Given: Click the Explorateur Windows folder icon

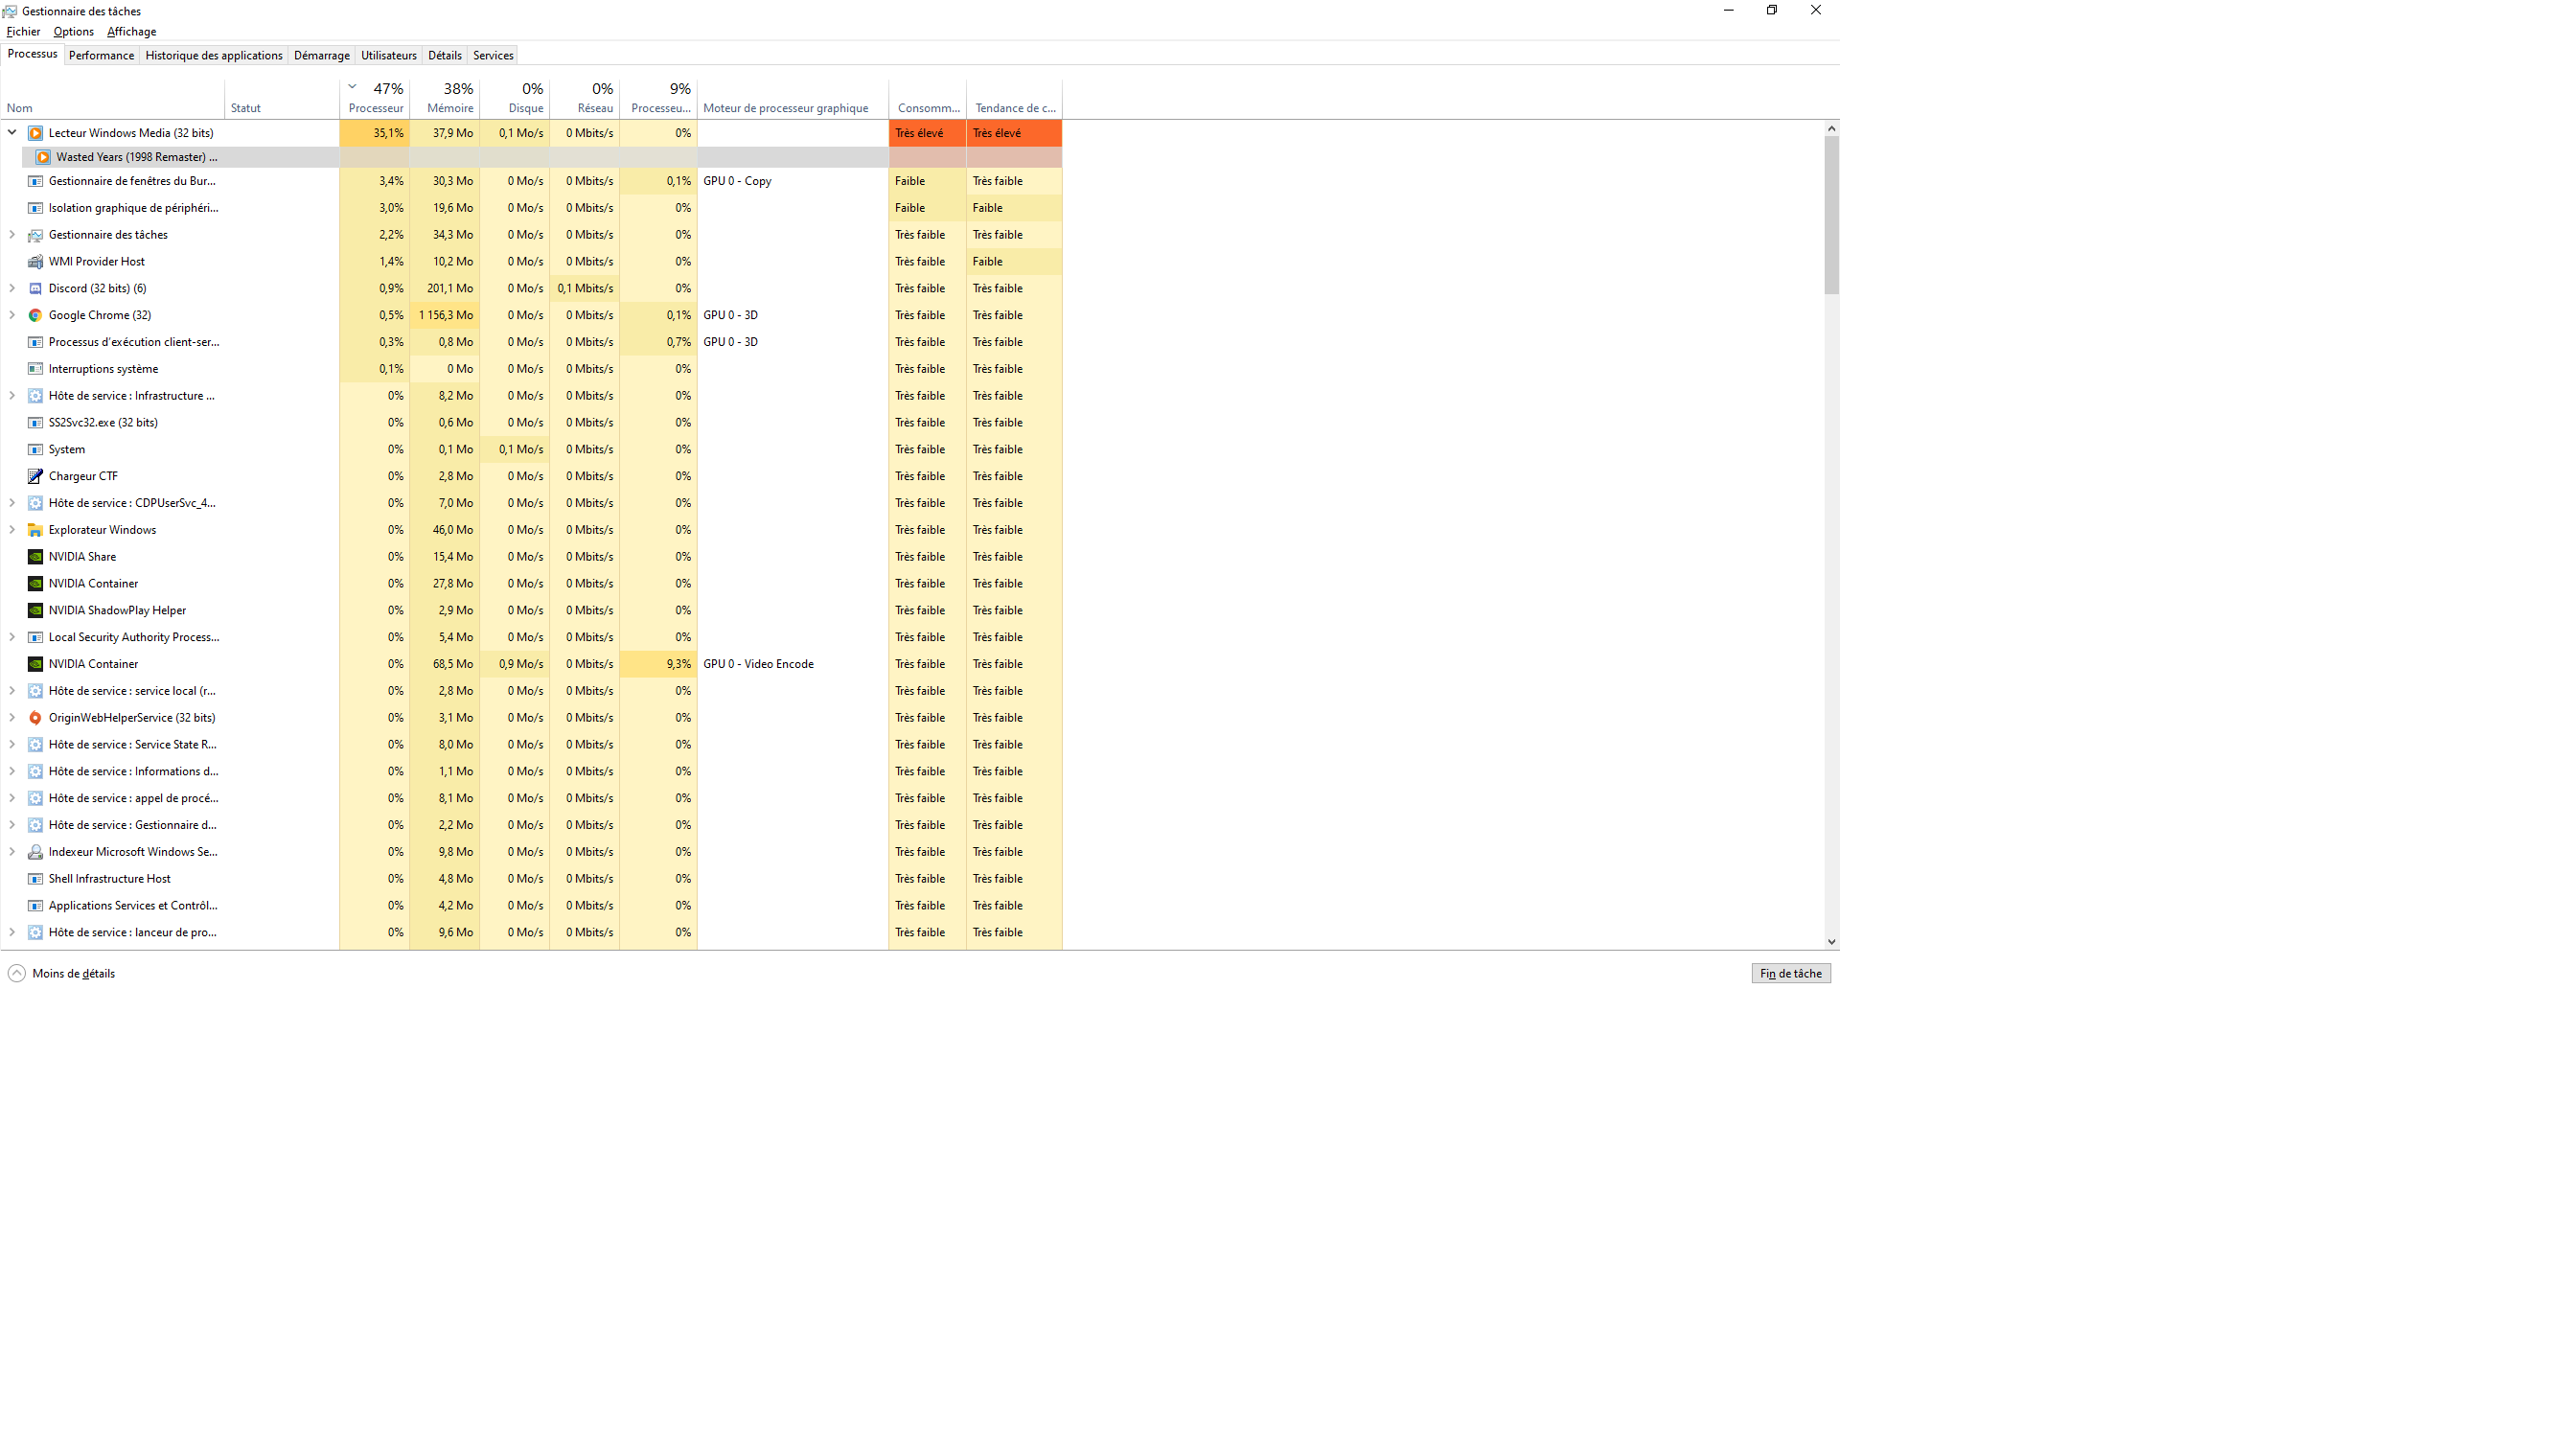Looking at the screenshot, I should (35, 530).
